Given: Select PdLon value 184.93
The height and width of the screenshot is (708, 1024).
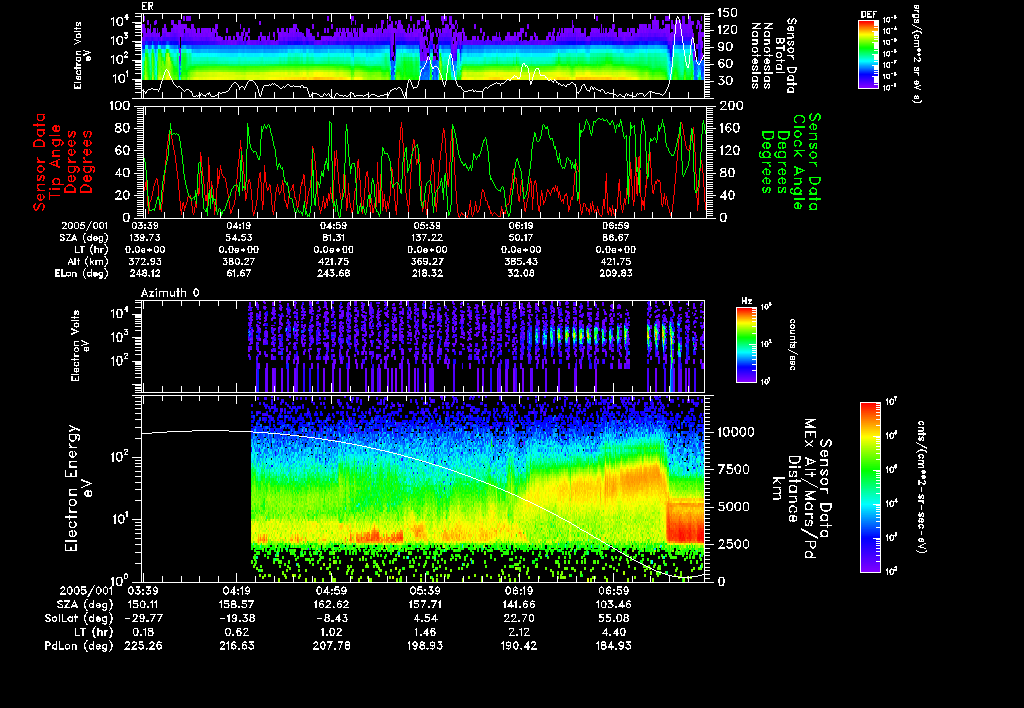Looking at the screenshot, I should (x=613, y=645).
